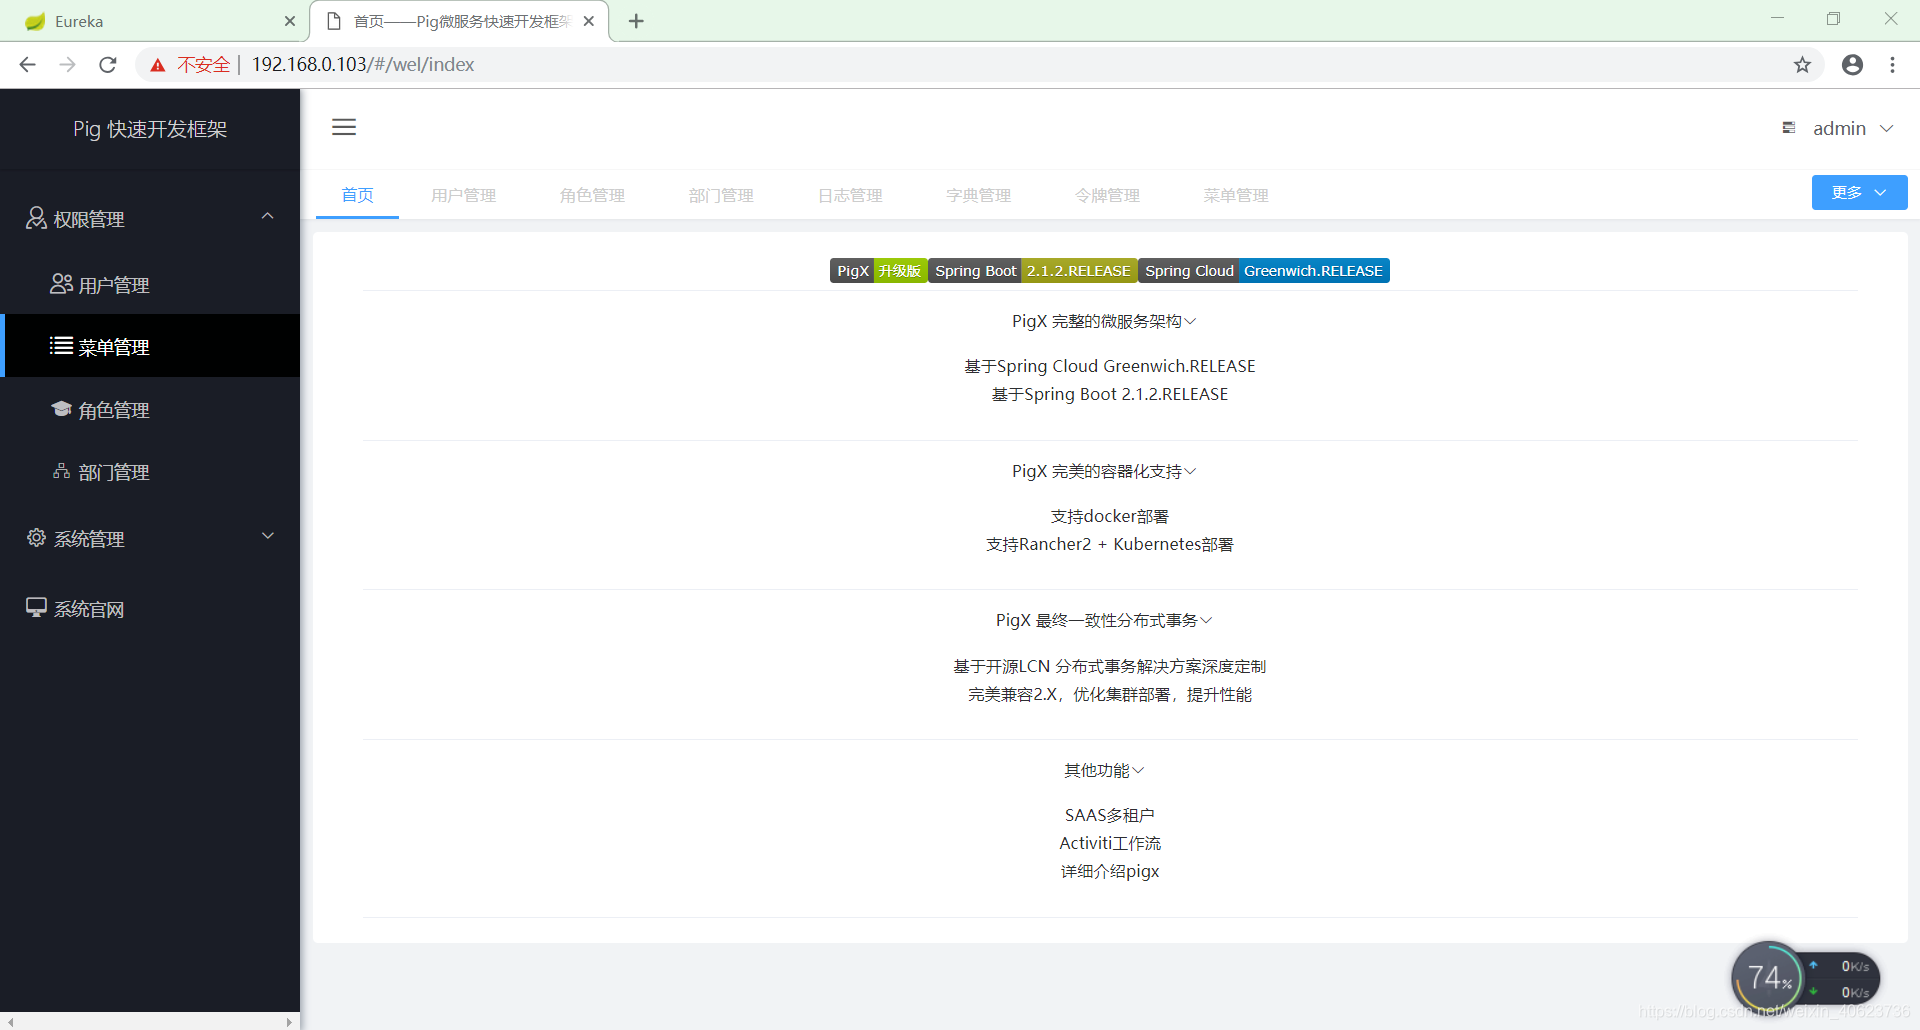The image size is (1920, 1030).
Task: Click the Spring Boot 2.1.2.RELEASE badge
Action: pos(1032,271)
